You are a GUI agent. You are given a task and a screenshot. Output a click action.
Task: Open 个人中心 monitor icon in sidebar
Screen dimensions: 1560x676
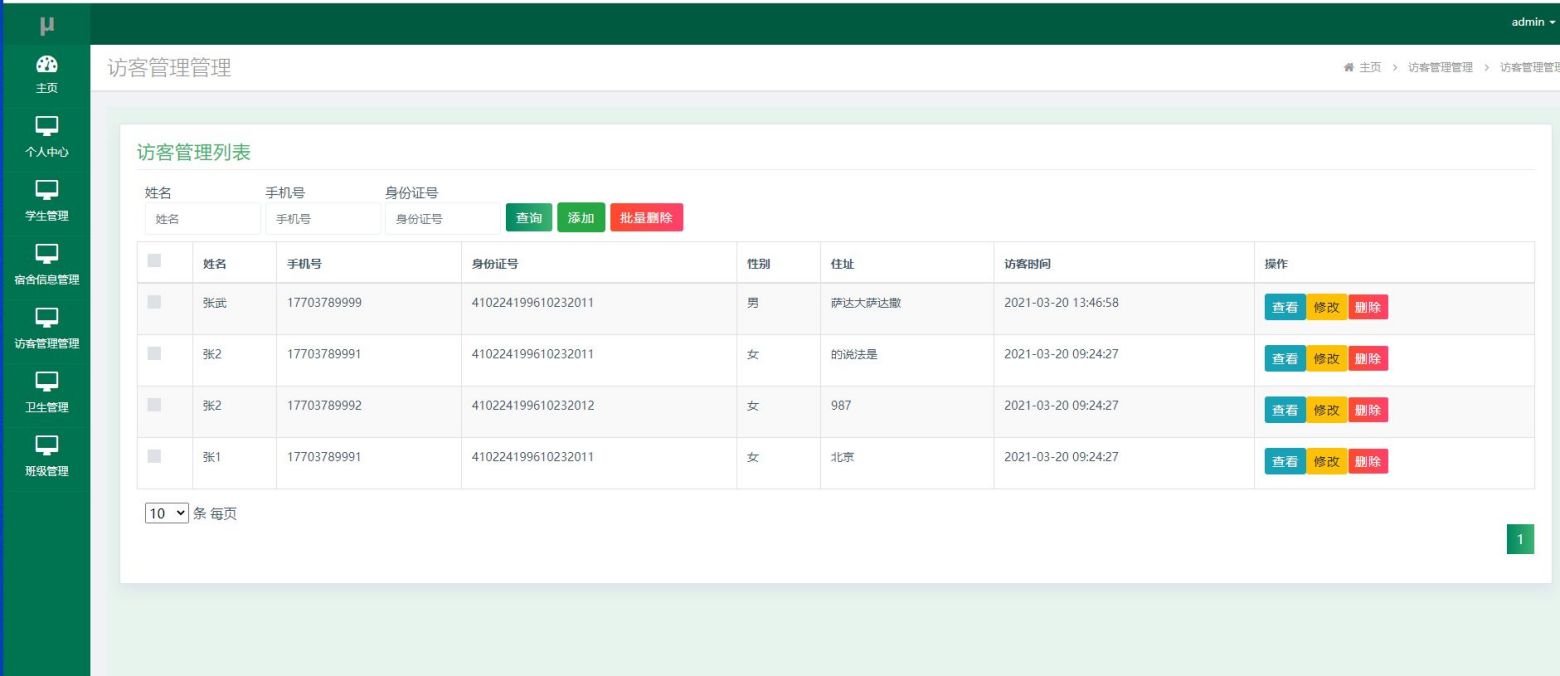click(46, 126)
